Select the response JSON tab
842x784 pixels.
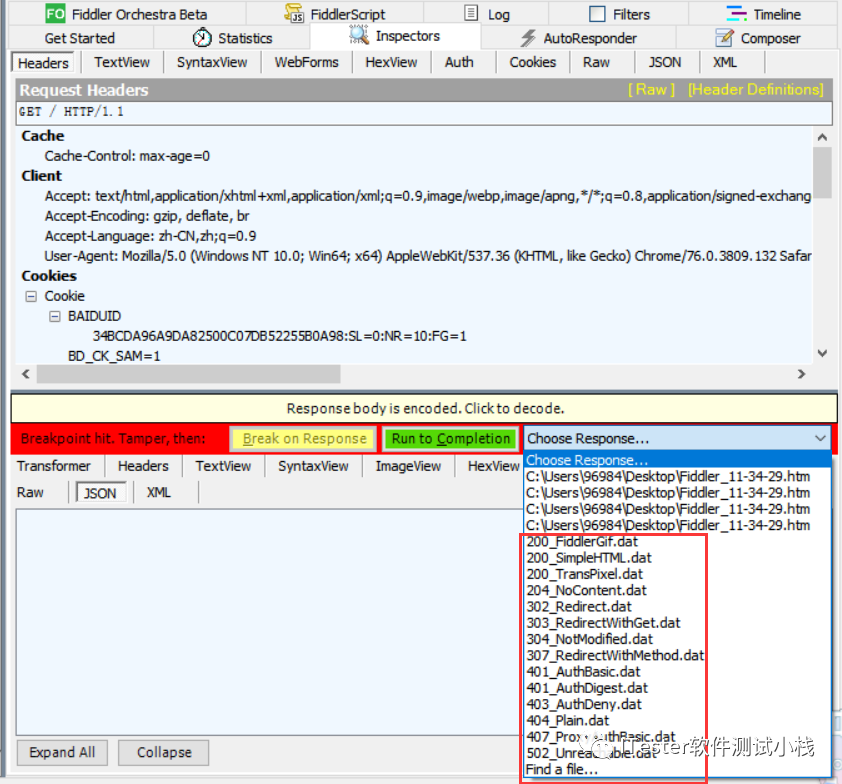coord(100,492)
